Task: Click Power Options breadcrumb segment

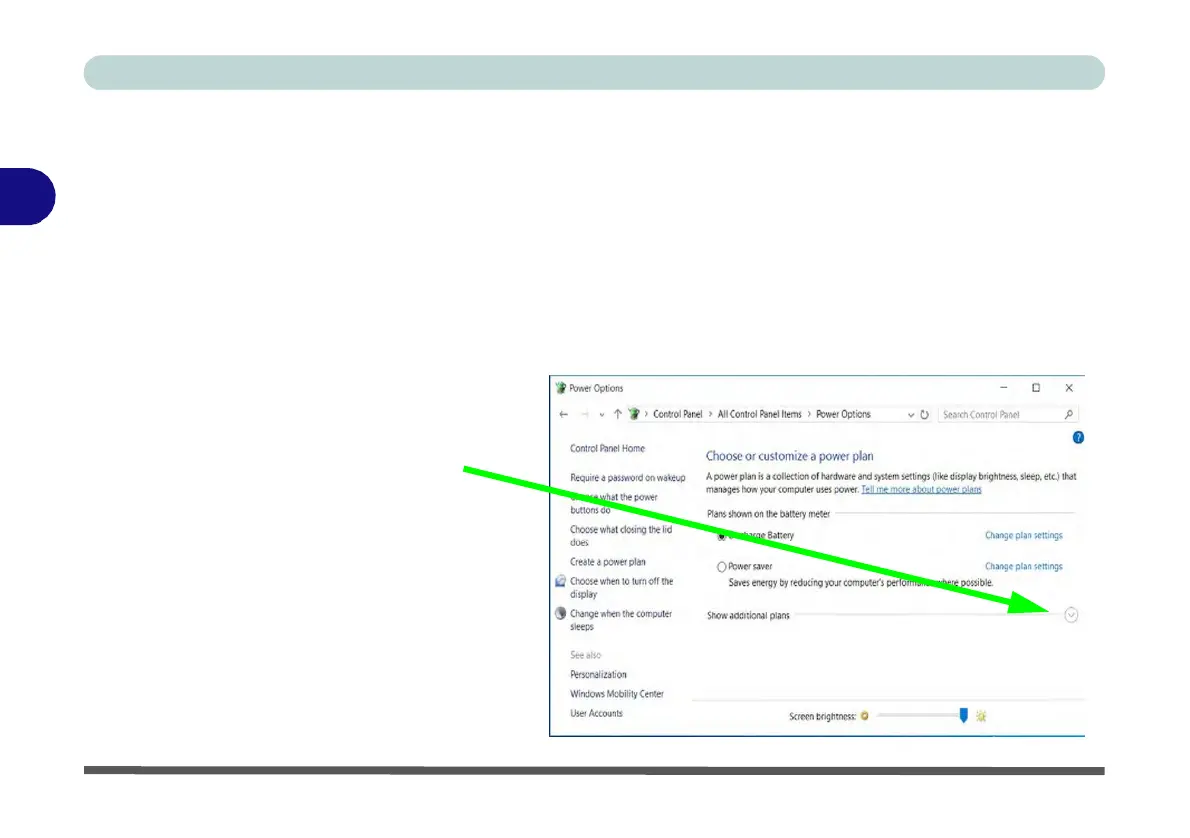Action: [843, 414]
